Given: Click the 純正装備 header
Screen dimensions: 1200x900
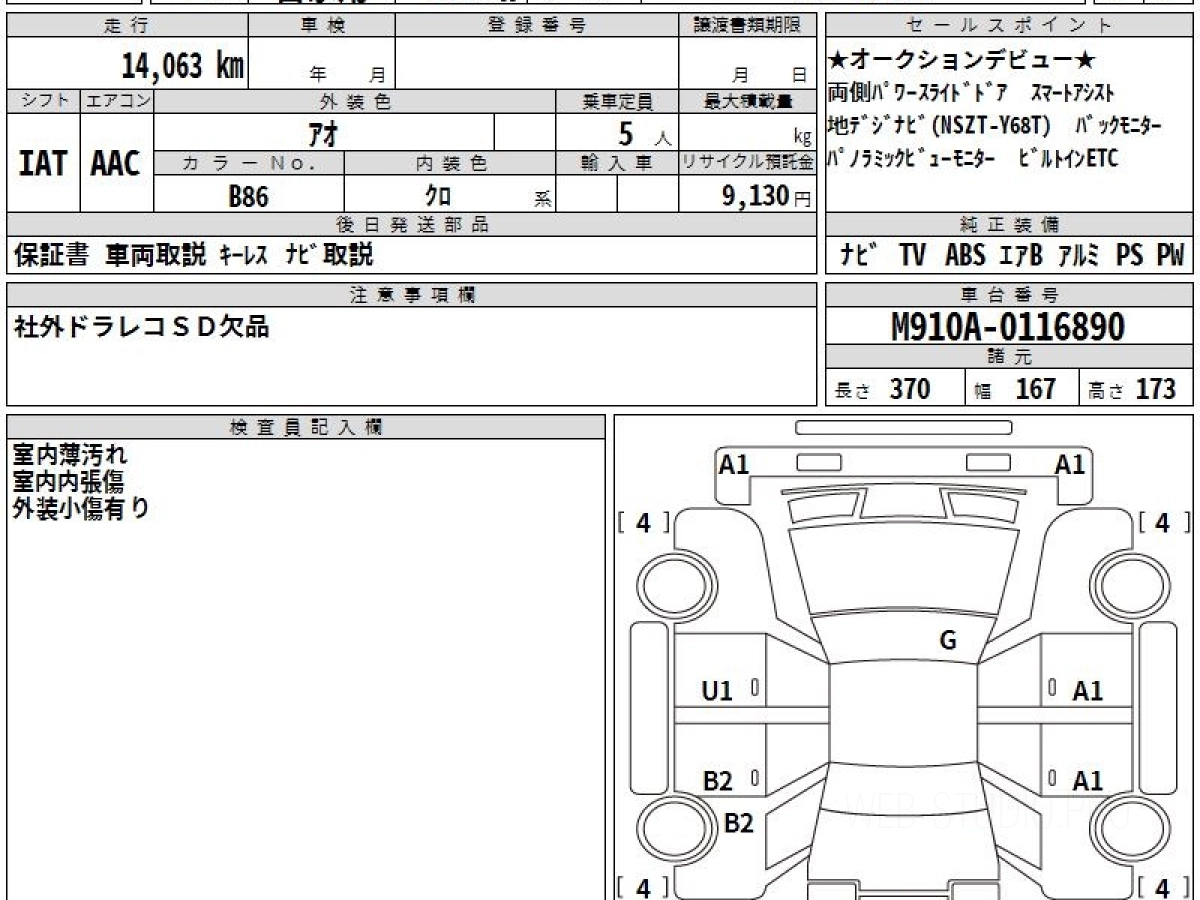Looking at the screenshot, I should pyautogui.click(x=1010, y=225).
